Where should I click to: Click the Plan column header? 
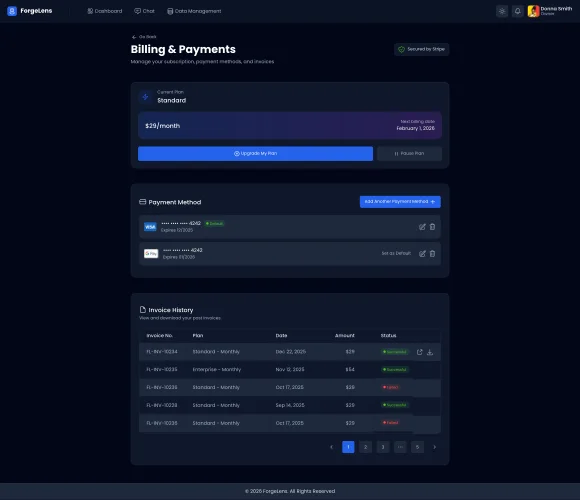[198, 335]
